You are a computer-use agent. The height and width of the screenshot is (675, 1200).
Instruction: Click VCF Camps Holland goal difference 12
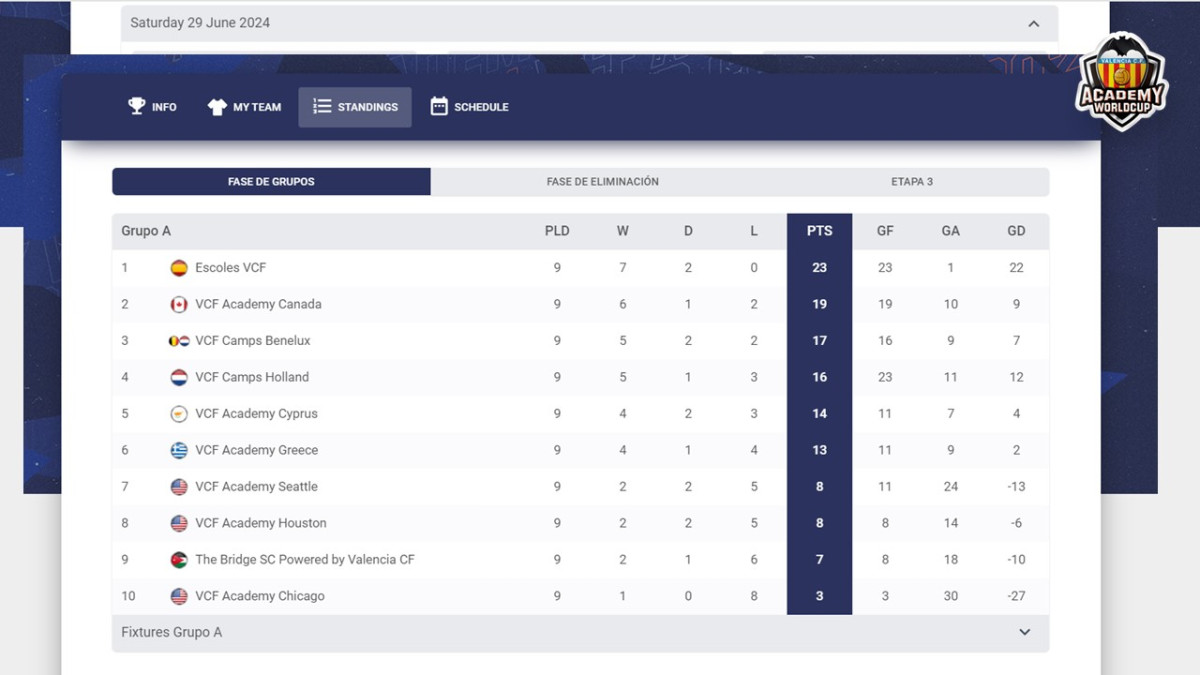1016,377
